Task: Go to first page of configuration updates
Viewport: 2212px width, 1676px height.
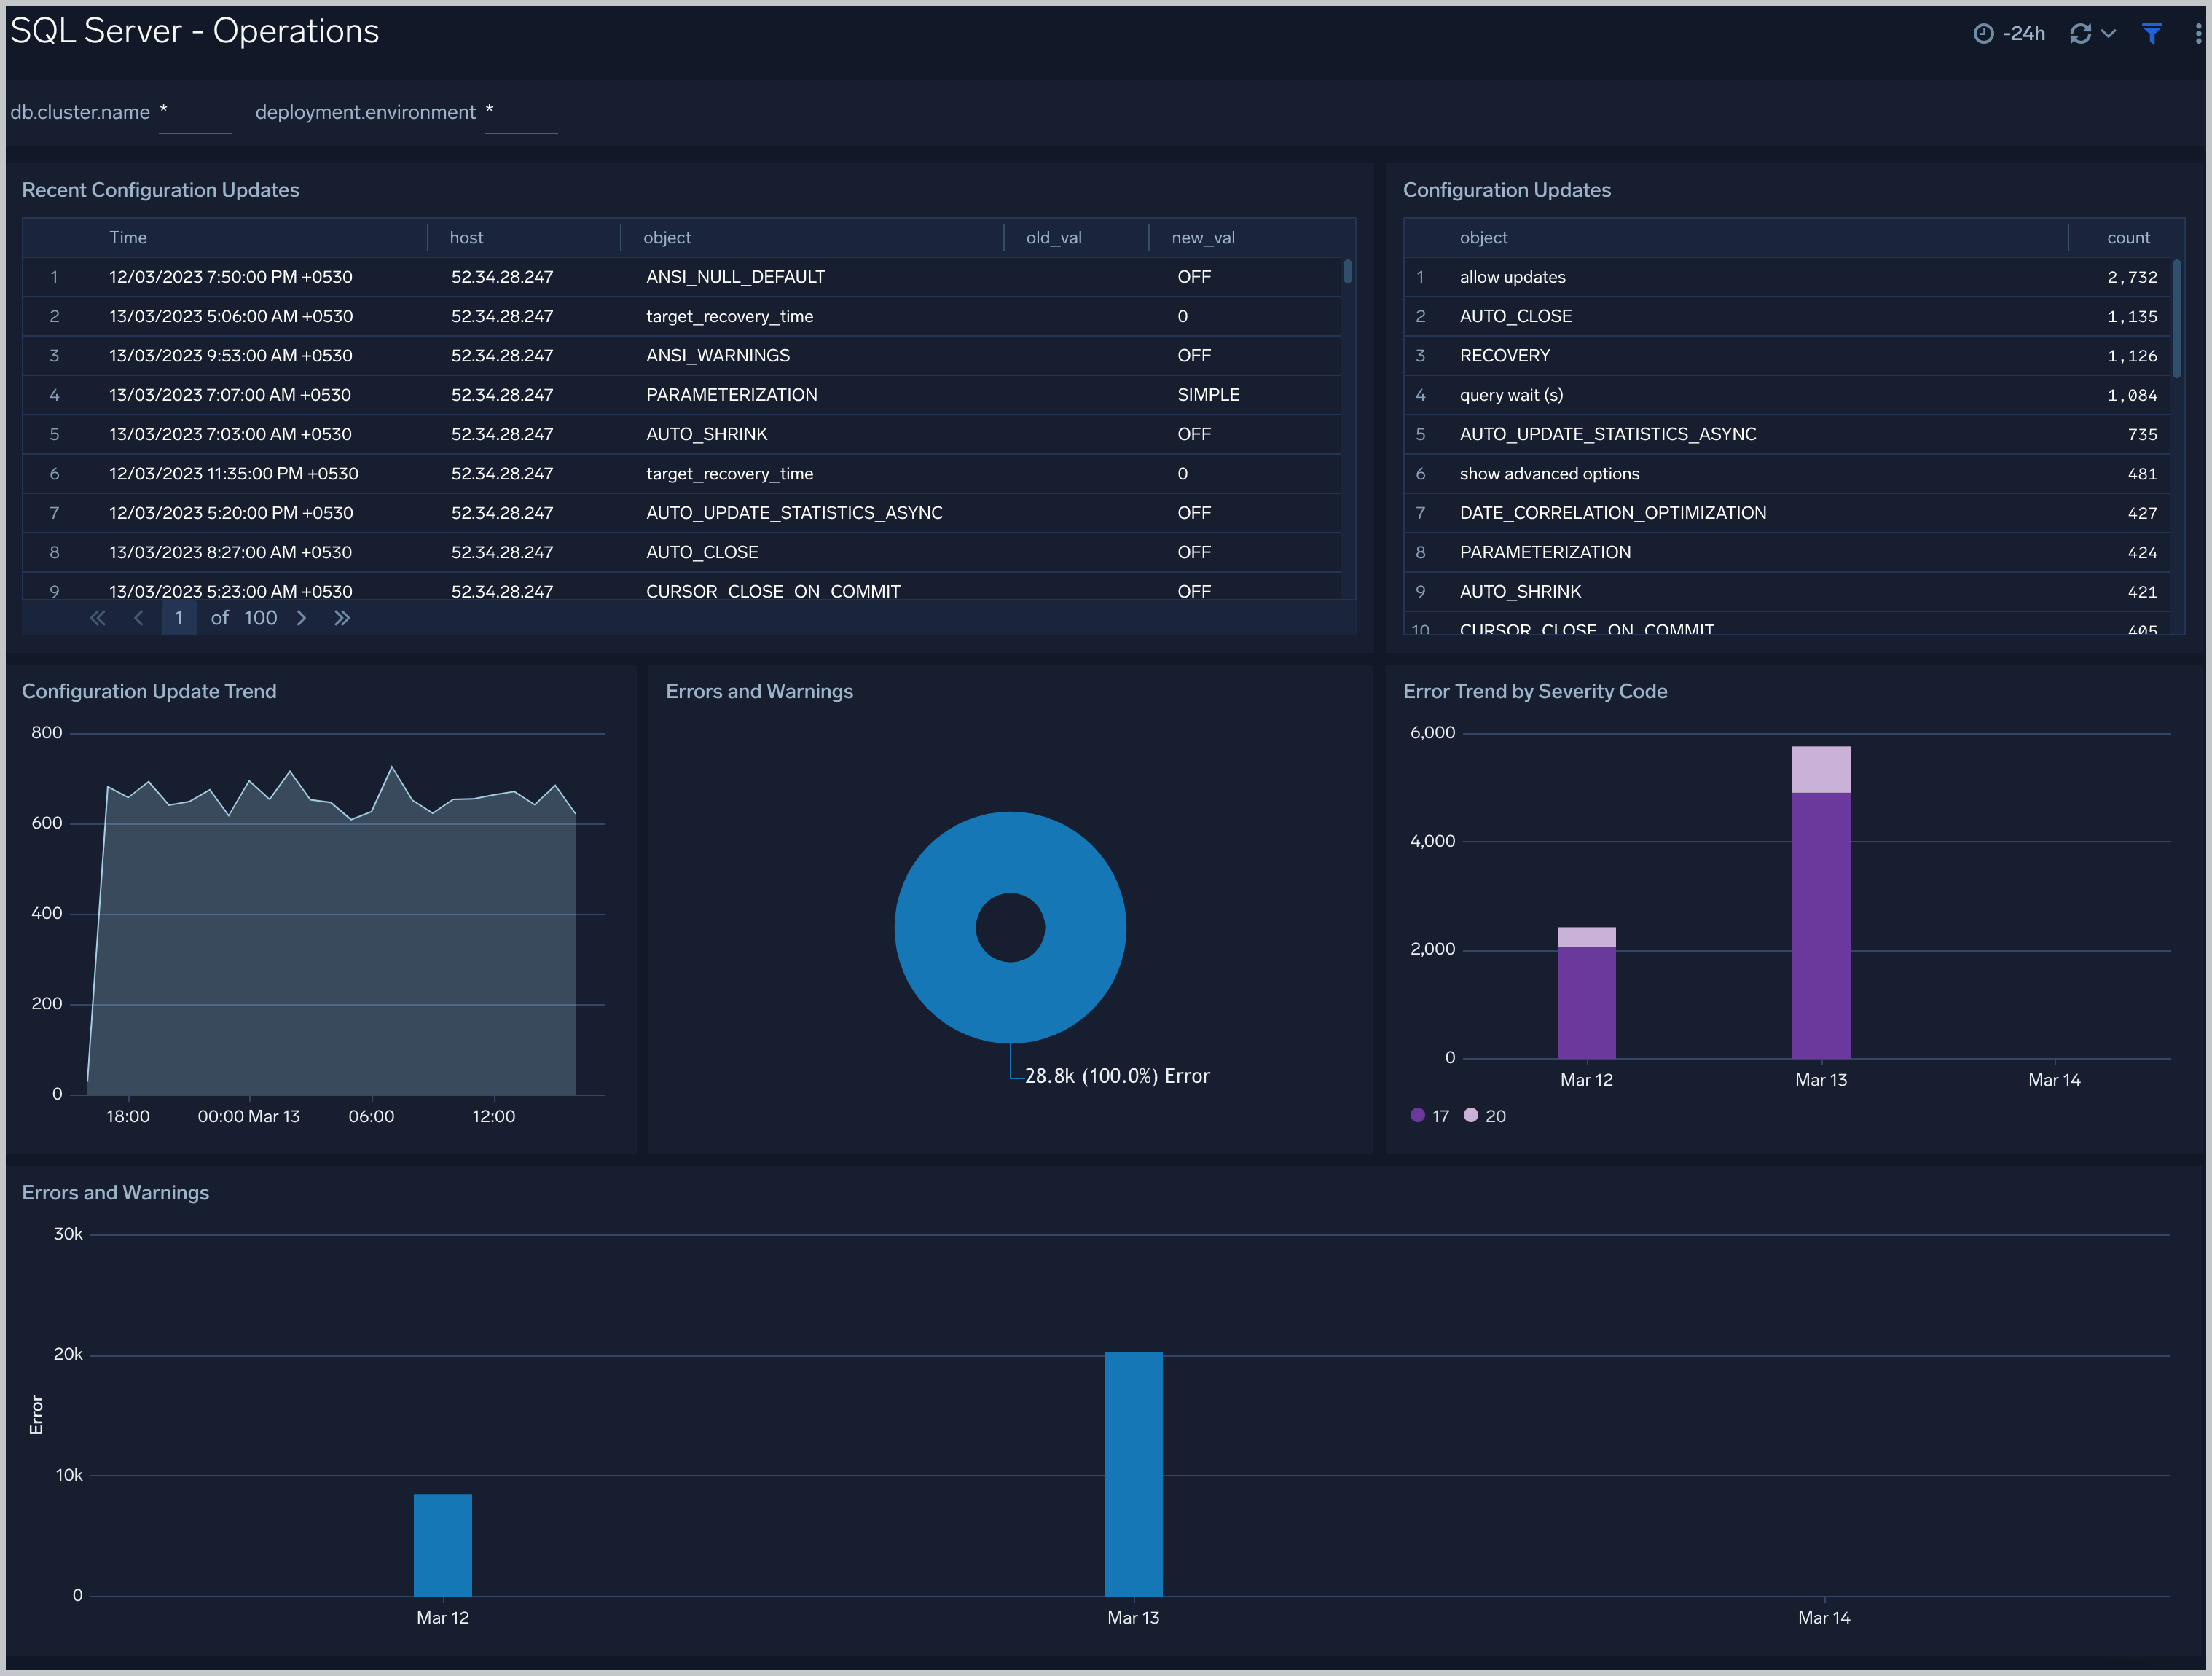Action: (x=97, y=618)
